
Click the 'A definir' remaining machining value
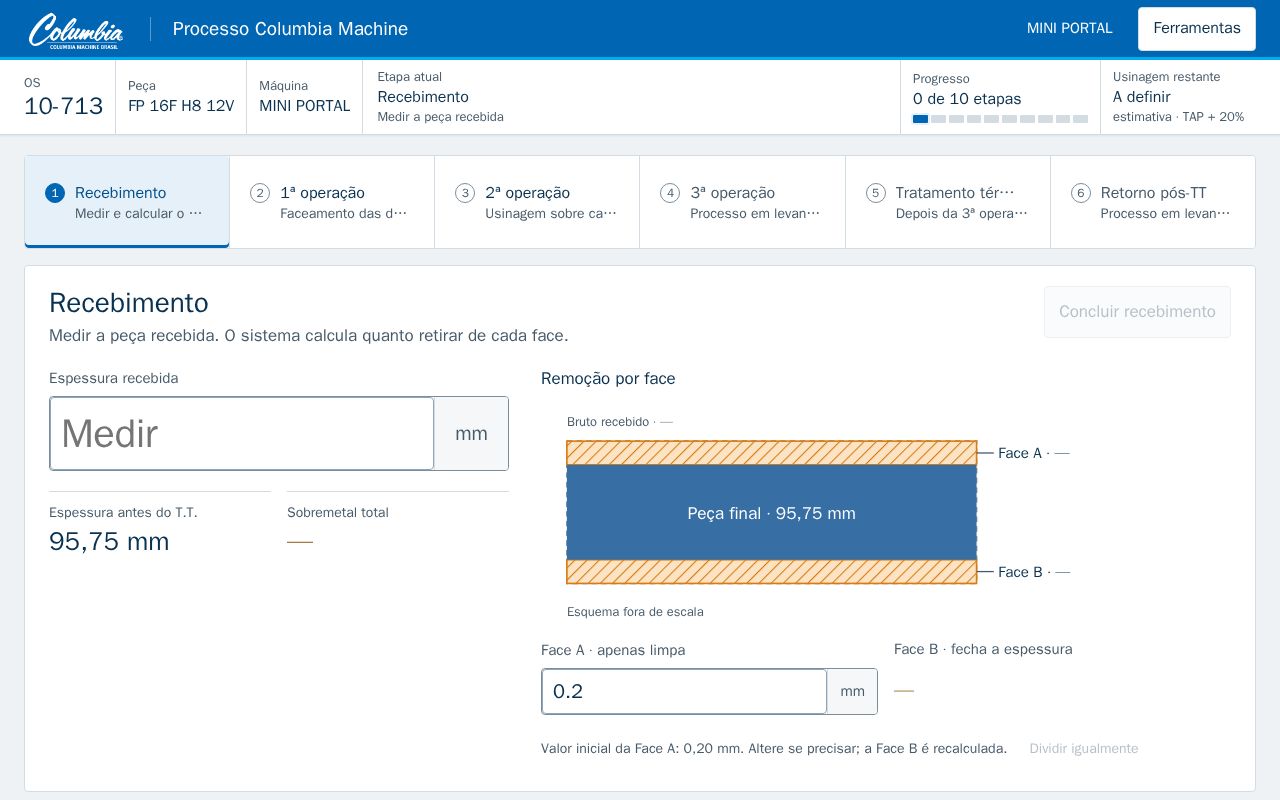pos(1142,97)
